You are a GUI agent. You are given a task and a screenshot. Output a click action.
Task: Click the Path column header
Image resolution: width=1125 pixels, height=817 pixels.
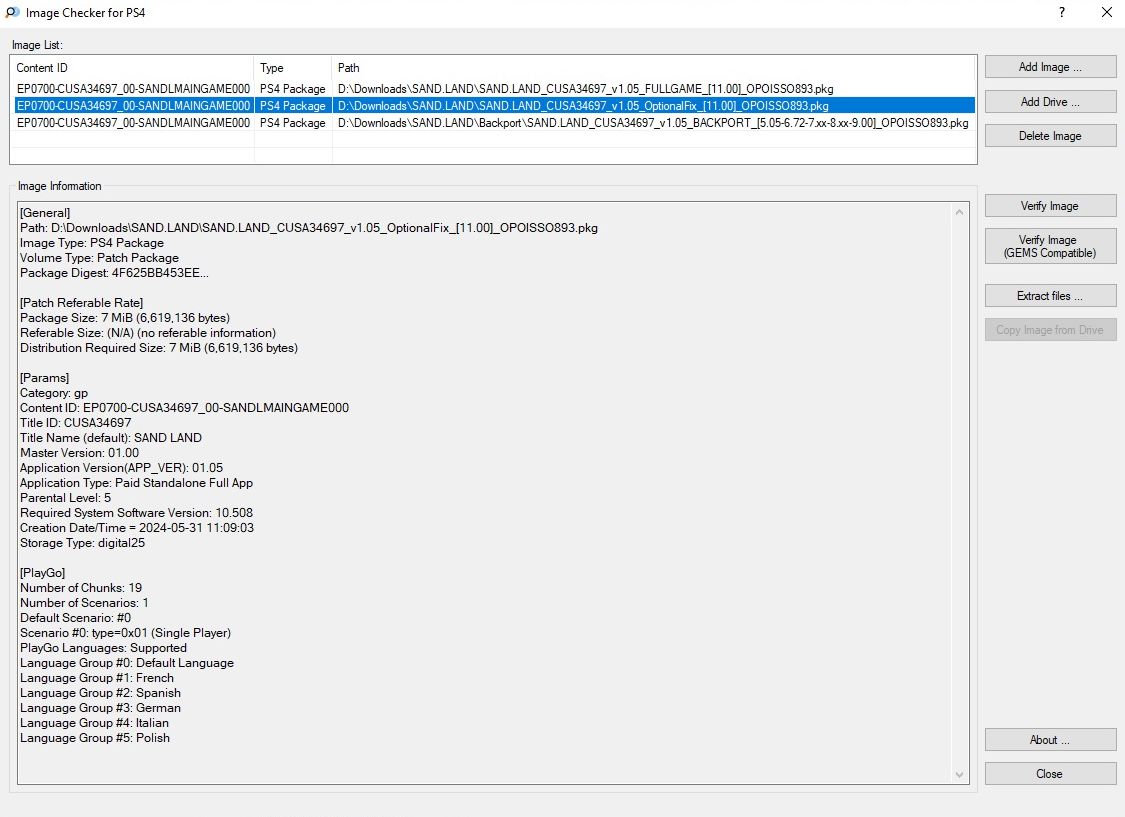pyautogui.click(x=654, y=67)
